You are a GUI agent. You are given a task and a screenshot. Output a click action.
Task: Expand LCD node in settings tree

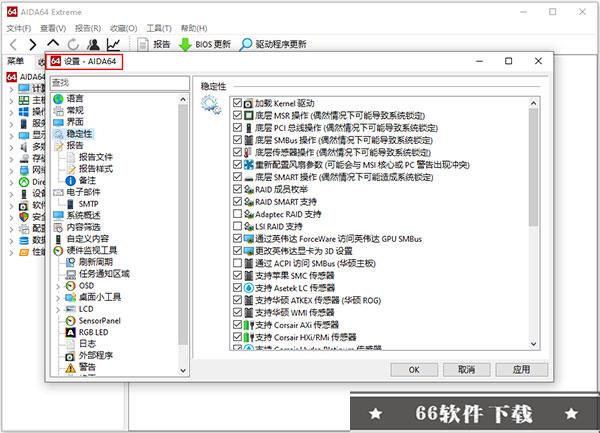pos(58,310)
